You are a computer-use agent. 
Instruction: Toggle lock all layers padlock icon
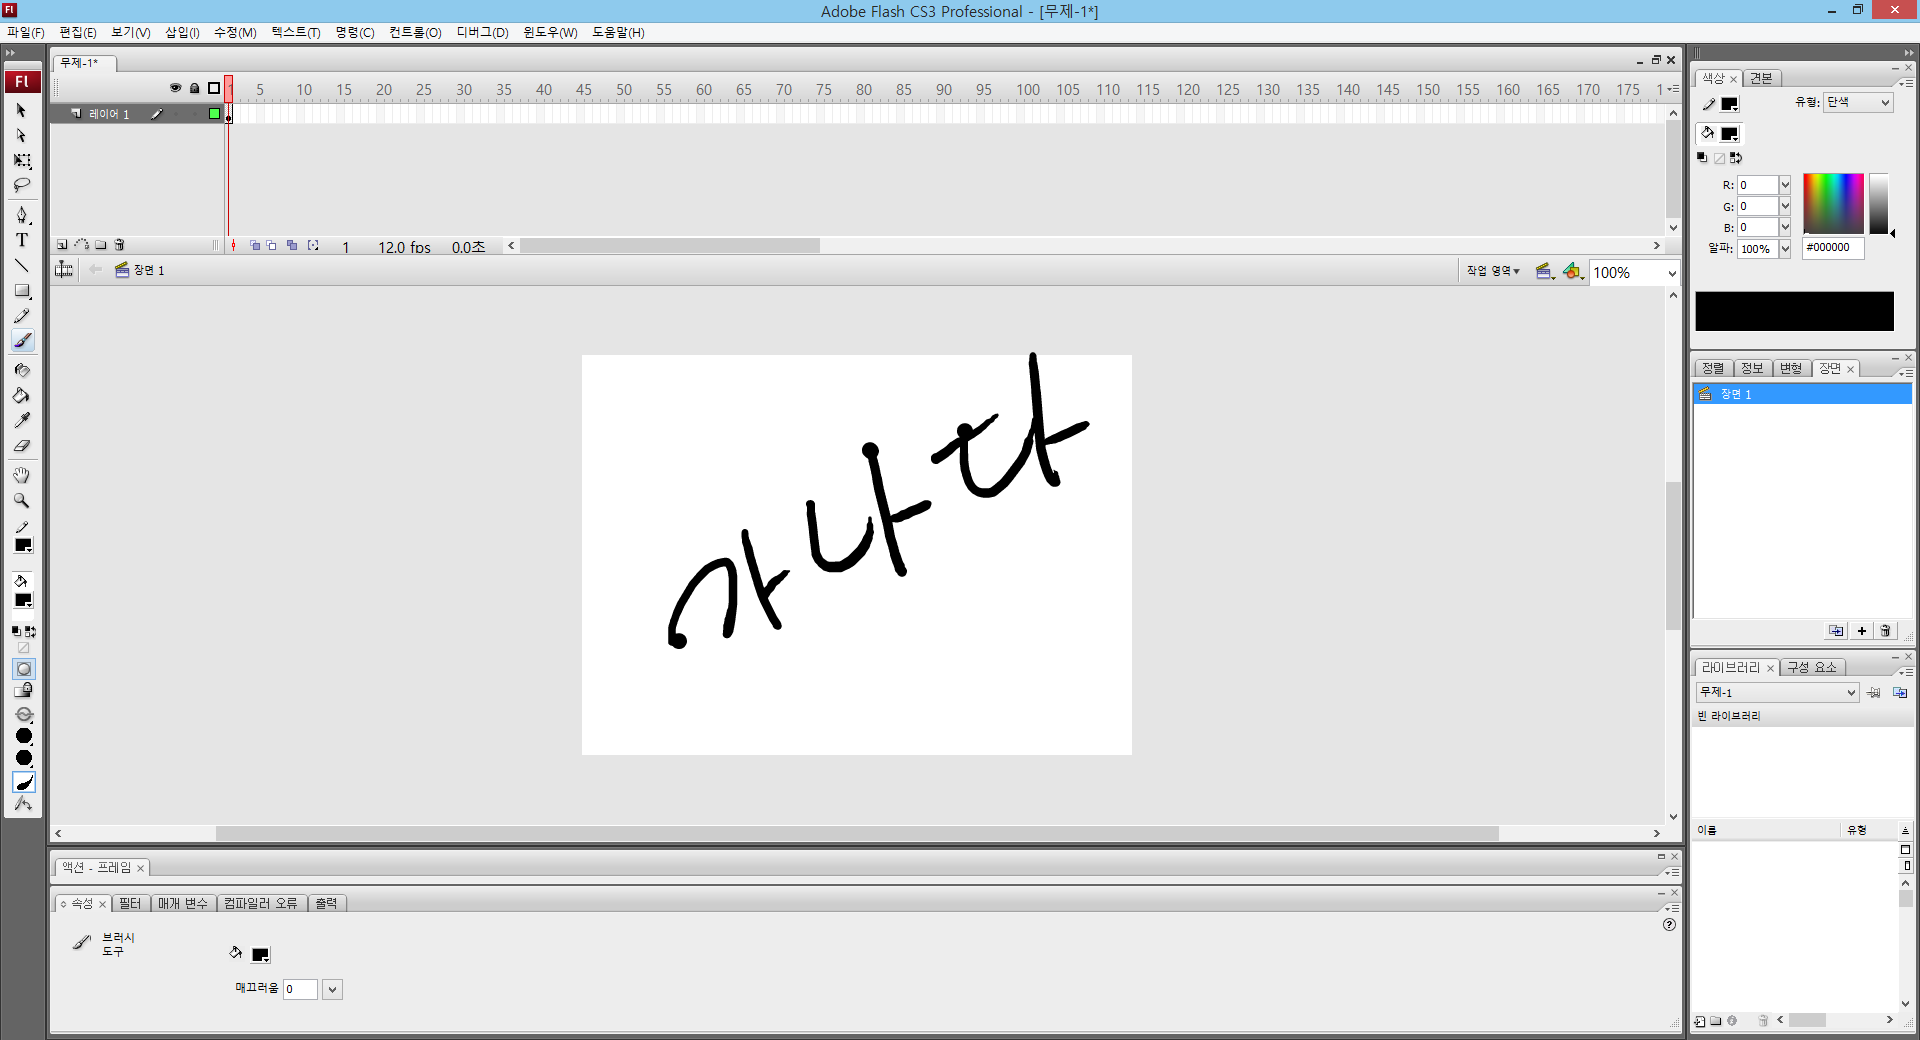(195, 88)
